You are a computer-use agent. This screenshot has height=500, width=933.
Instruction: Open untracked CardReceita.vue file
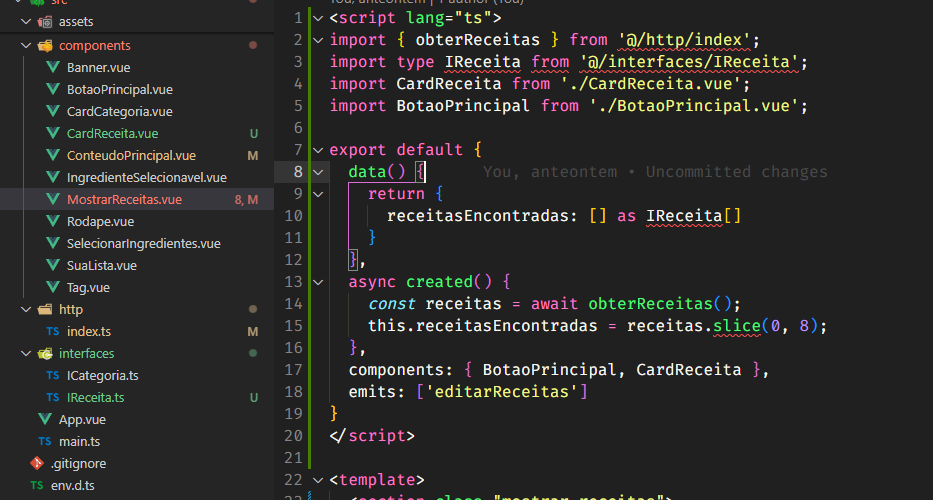(x=112, y=134)
